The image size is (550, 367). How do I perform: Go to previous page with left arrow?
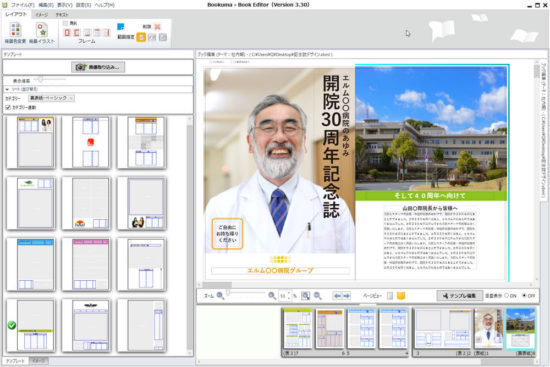pos(337,296)
